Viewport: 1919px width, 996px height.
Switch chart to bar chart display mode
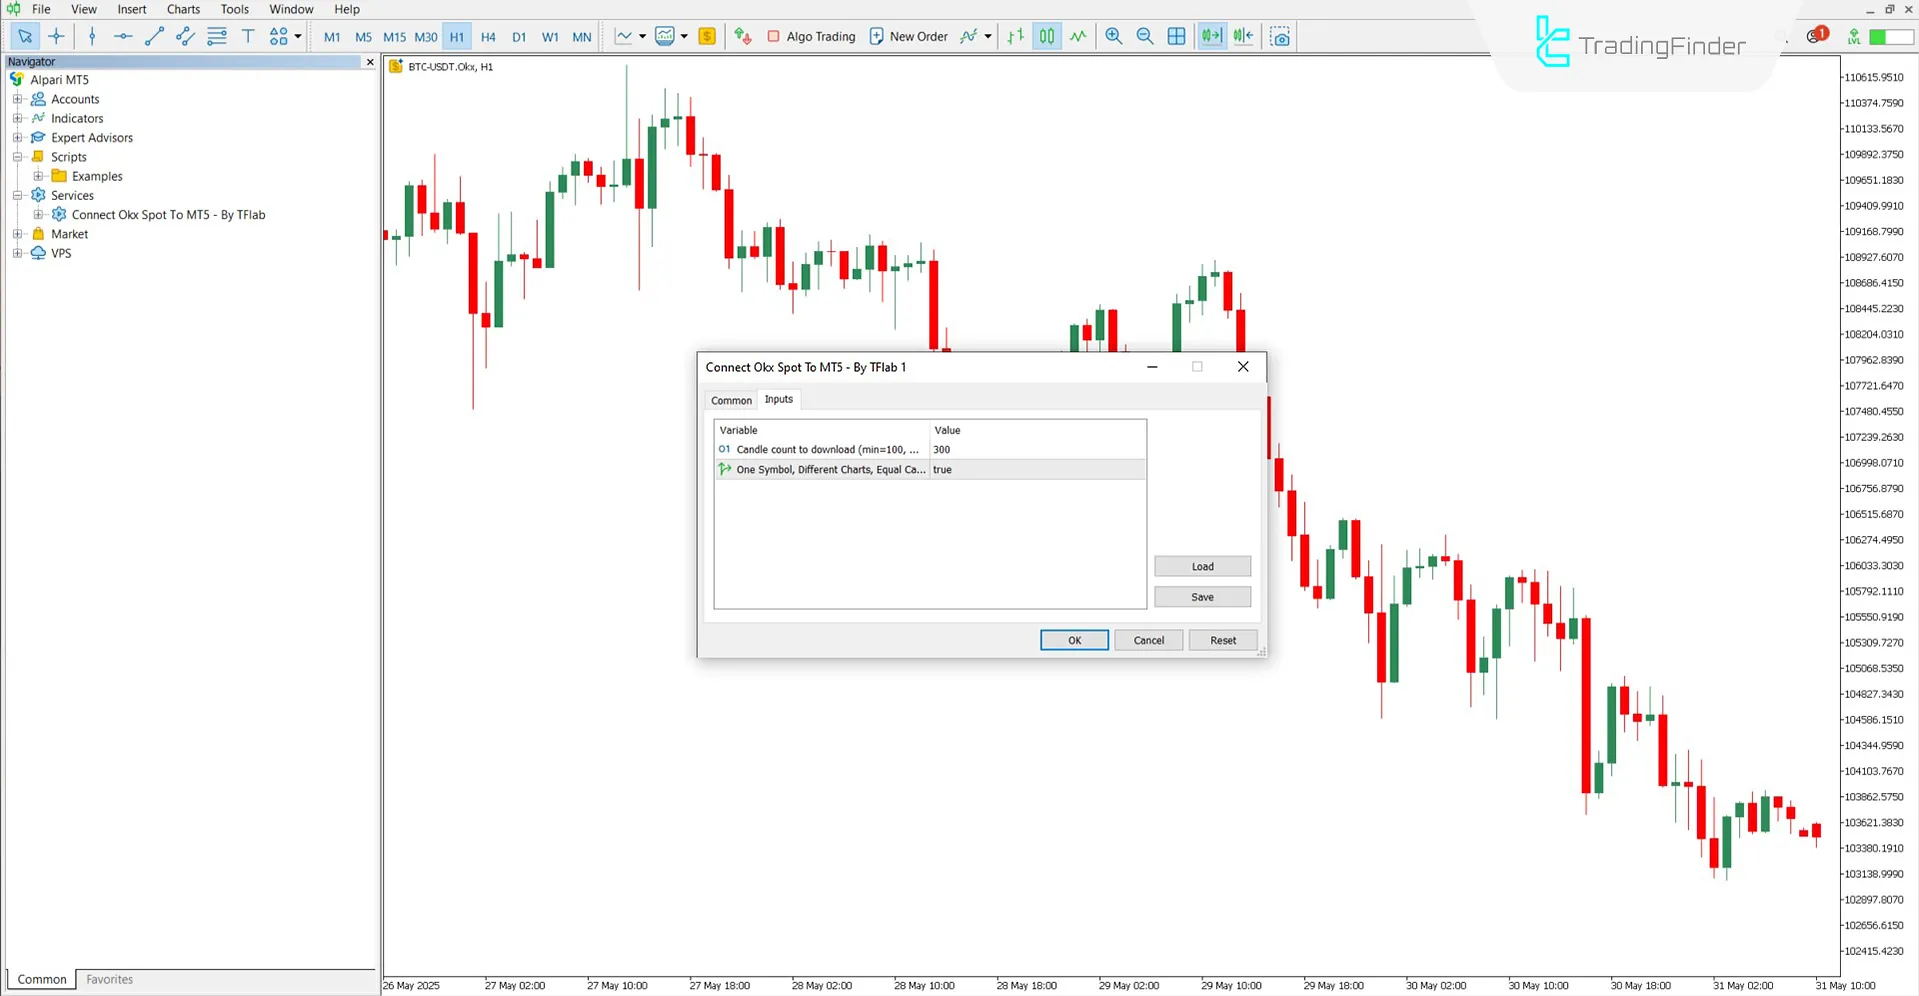coord(1015,36)
